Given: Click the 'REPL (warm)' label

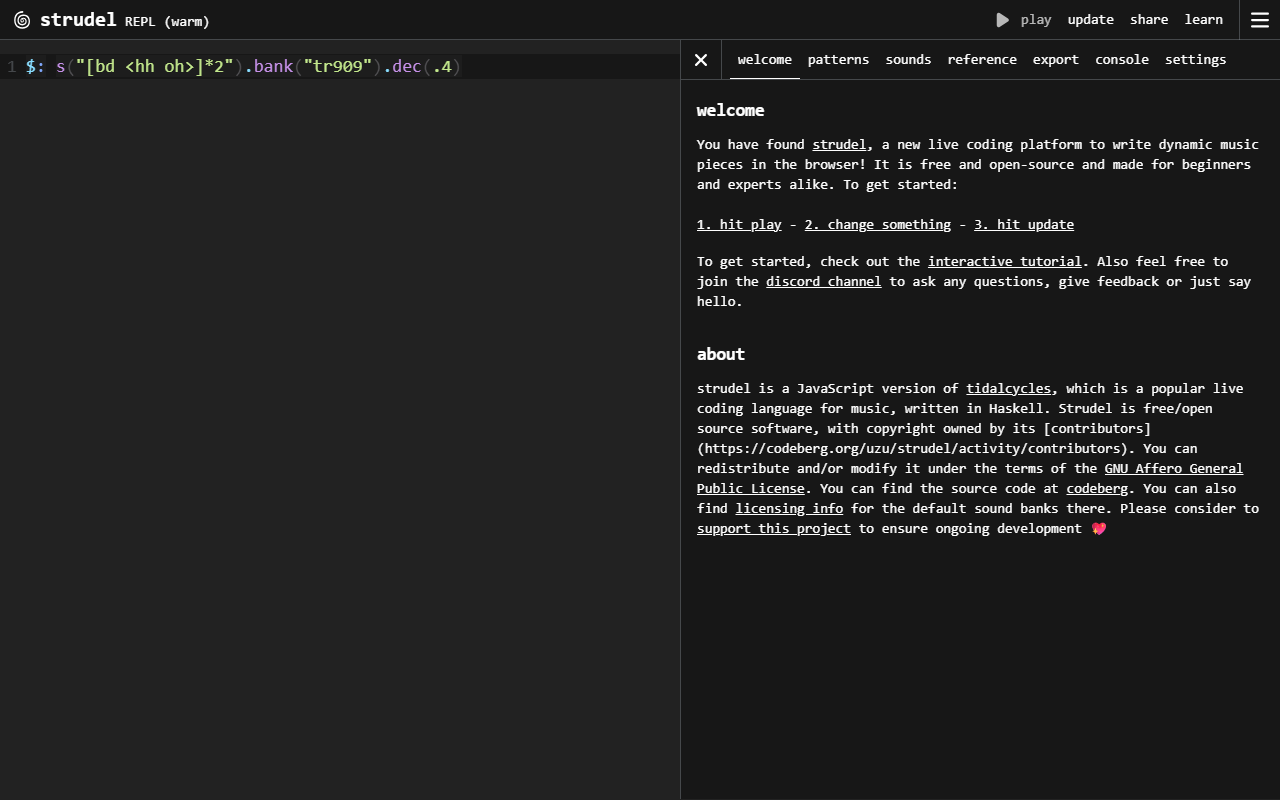Looking at the screenshot, I should pyautogui.click(x=167, y=21).
